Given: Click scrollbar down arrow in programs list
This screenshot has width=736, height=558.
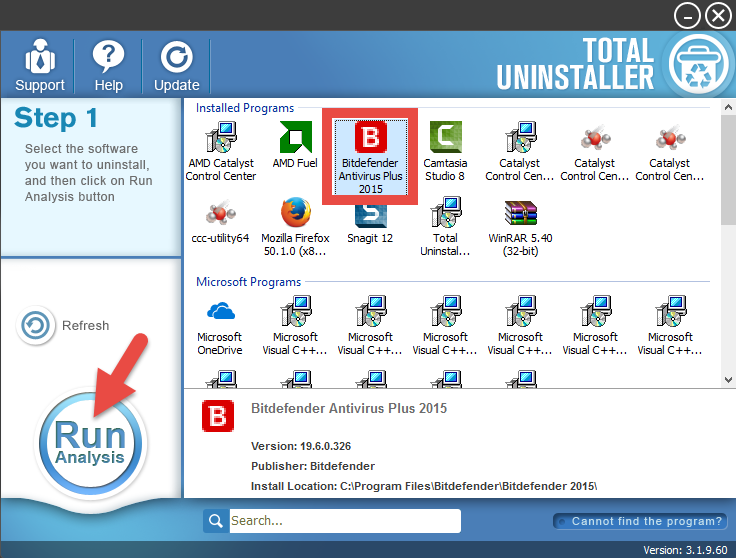Looking at the screenshot, I should [x=728, y=380].
